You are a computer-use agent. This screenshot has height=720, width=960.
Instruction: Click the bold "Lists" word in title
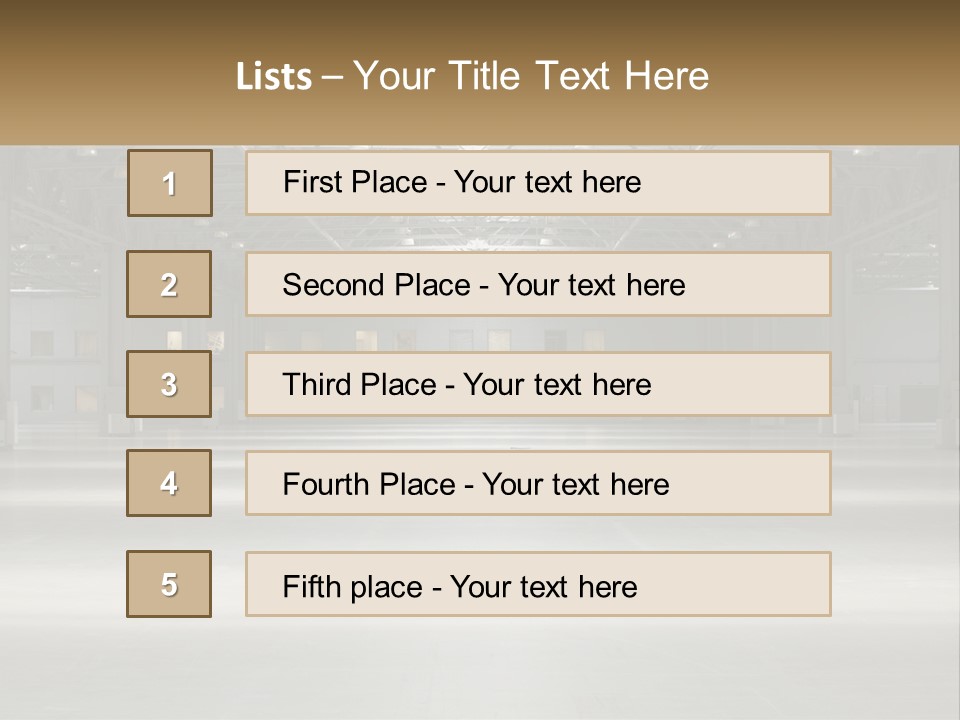click(274, 77)
